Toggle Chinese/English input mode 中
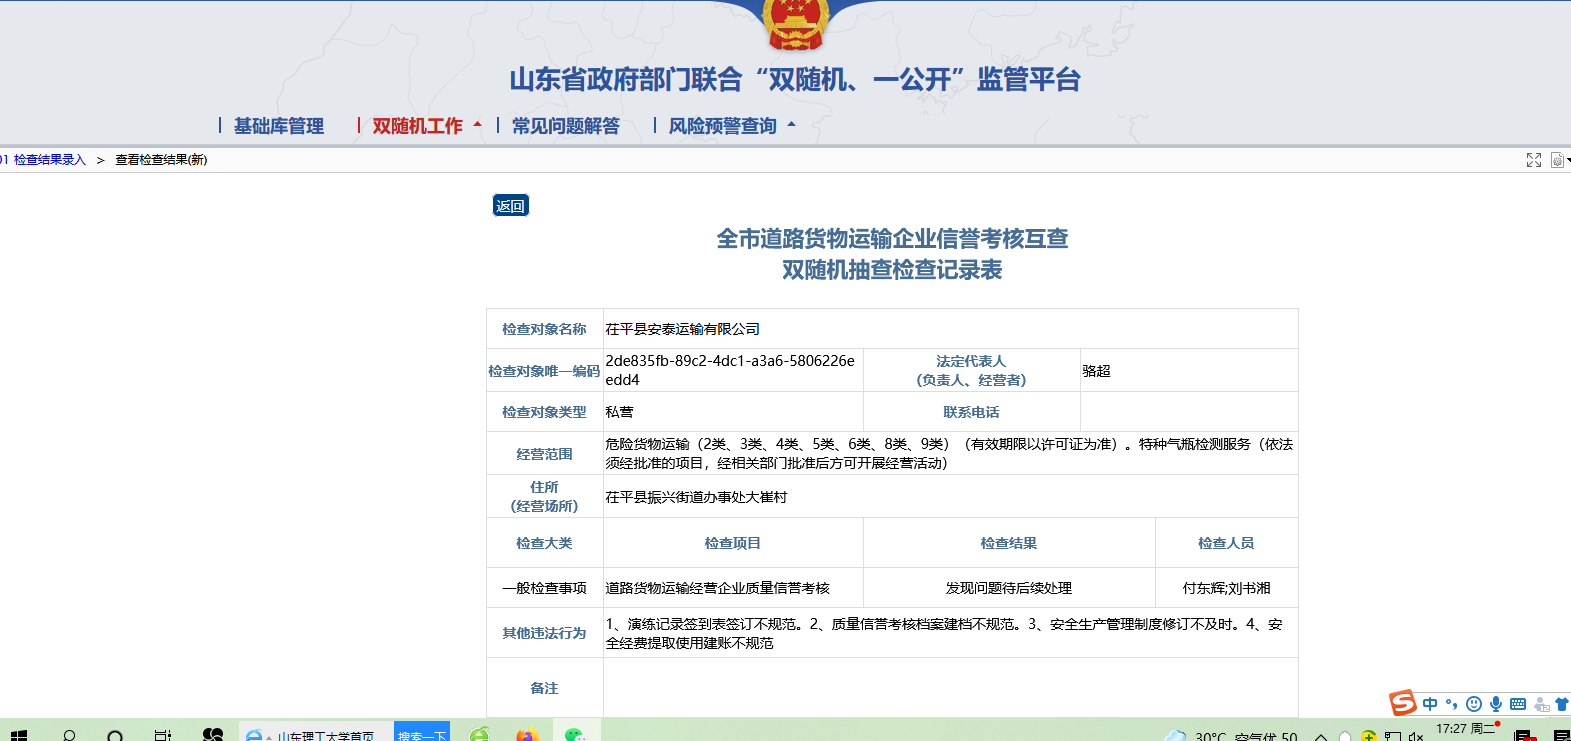 (1430, 704)
